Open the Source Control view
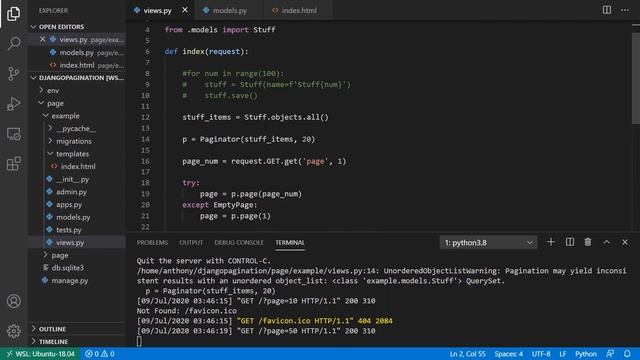 point(13,73)
